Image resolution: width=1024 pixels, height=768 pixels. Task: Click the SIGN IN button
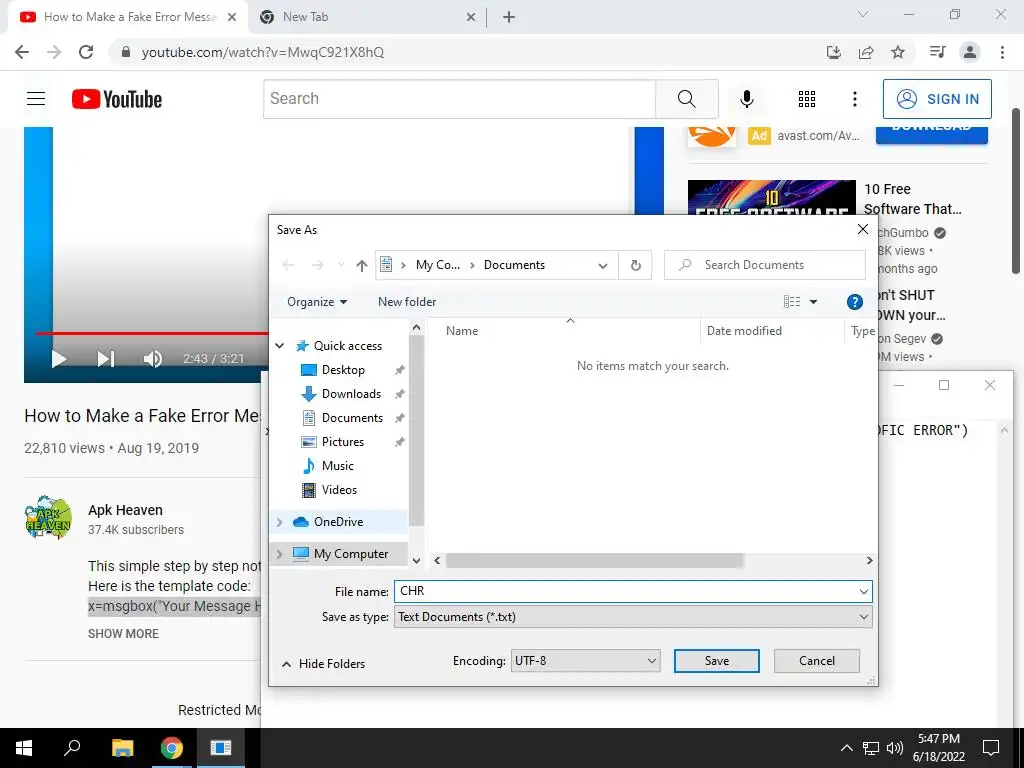coord(937,99)
